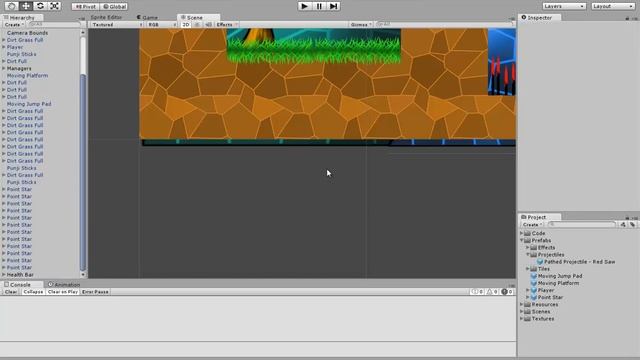Image resolution: width=640 pixels, height=360 pixels.
Task: Expand the Effects folder in Project
Action: 527,247
